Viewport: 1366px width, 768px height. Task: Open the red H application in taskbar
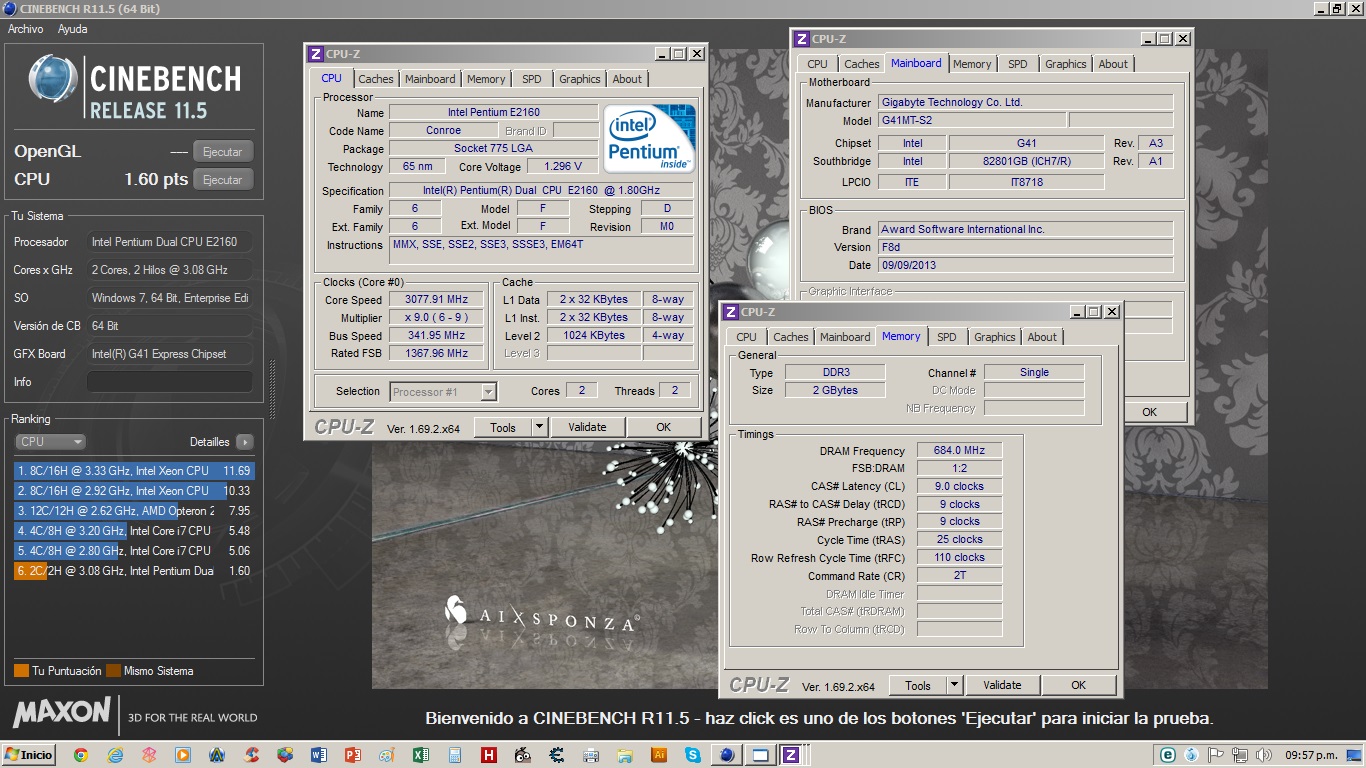[x=489, y=755]
